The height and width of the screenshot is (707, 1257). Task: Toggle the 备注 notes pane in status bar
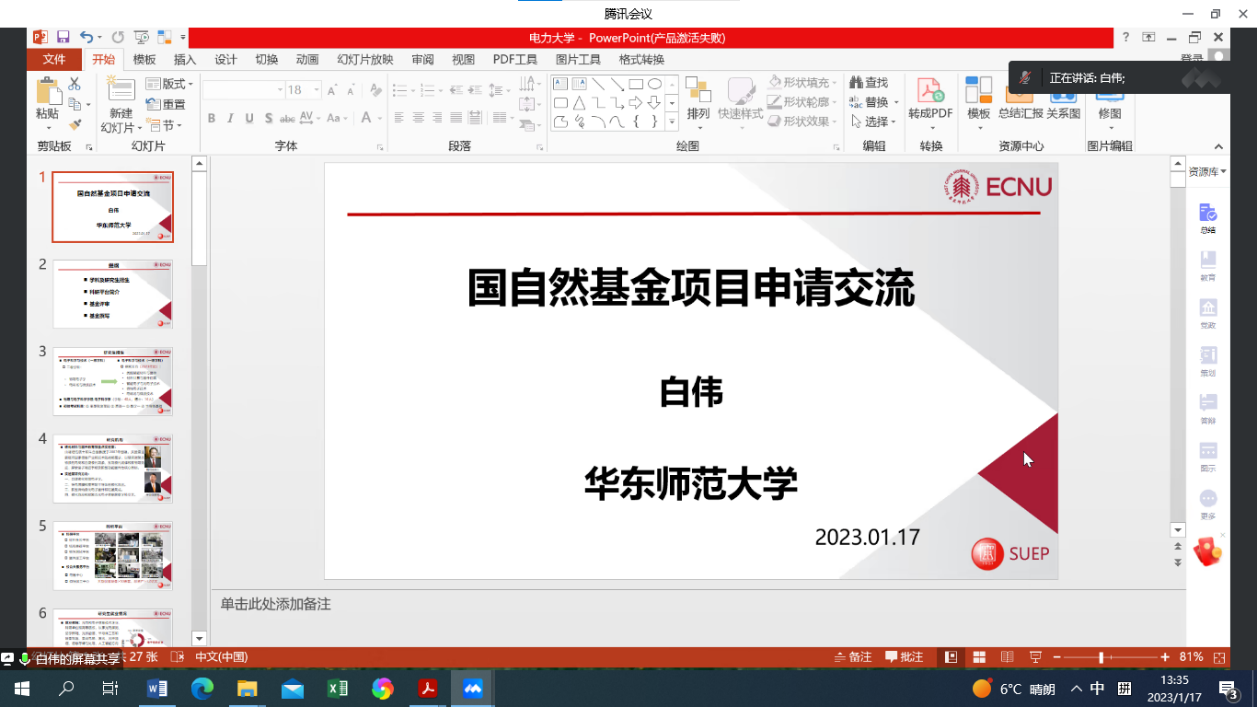click(x=852, y=657)
